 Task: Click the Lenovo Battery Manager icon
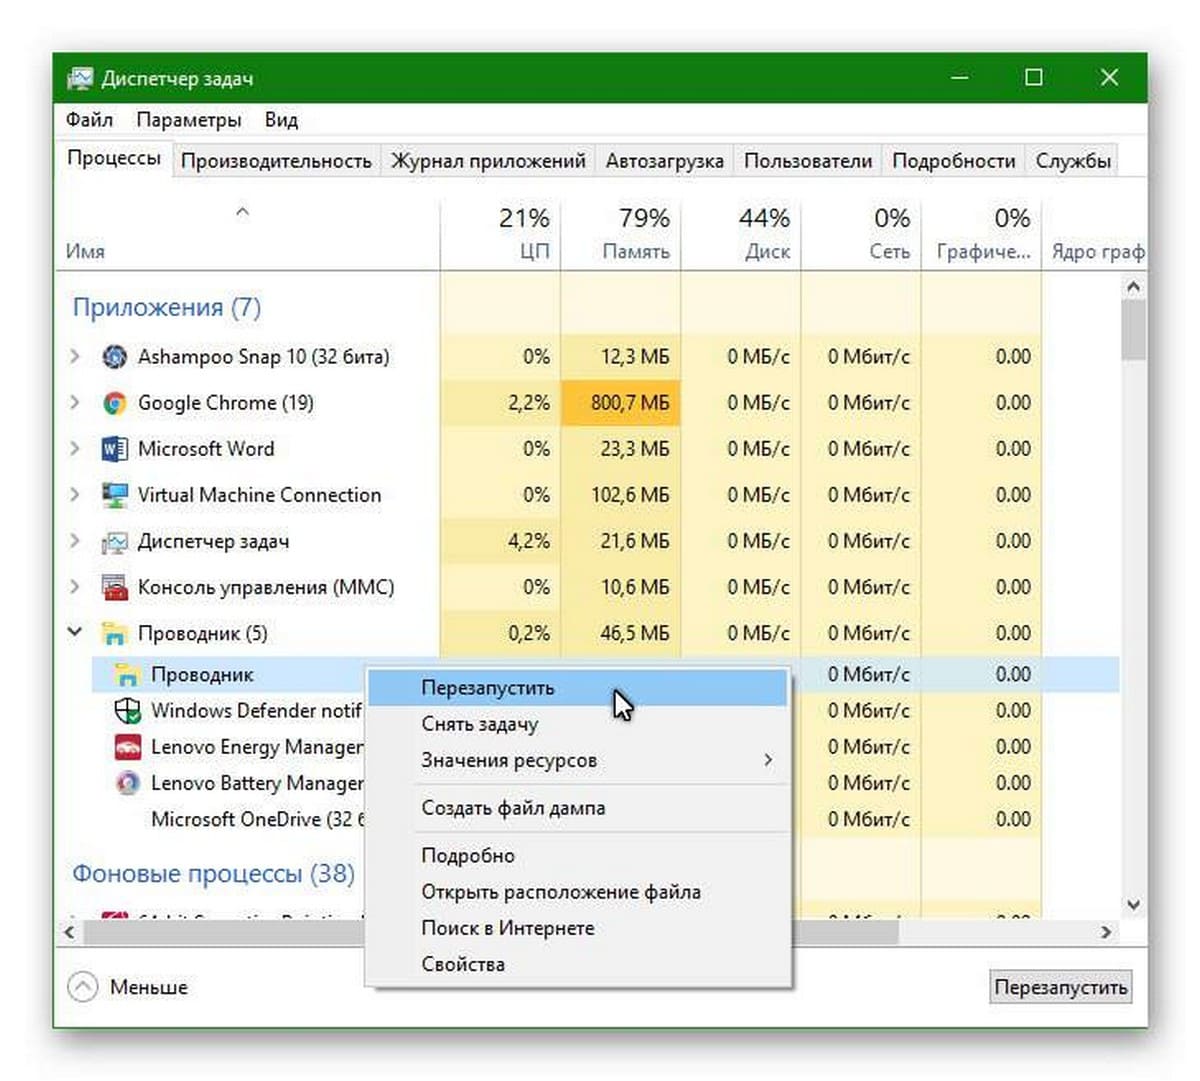point(128,783)
